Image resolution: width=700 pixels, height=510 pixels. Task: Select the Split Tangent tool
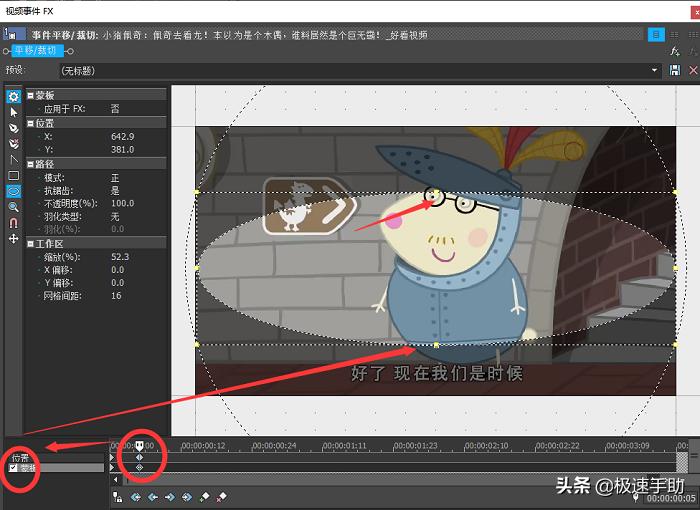[x=13, y=159]
